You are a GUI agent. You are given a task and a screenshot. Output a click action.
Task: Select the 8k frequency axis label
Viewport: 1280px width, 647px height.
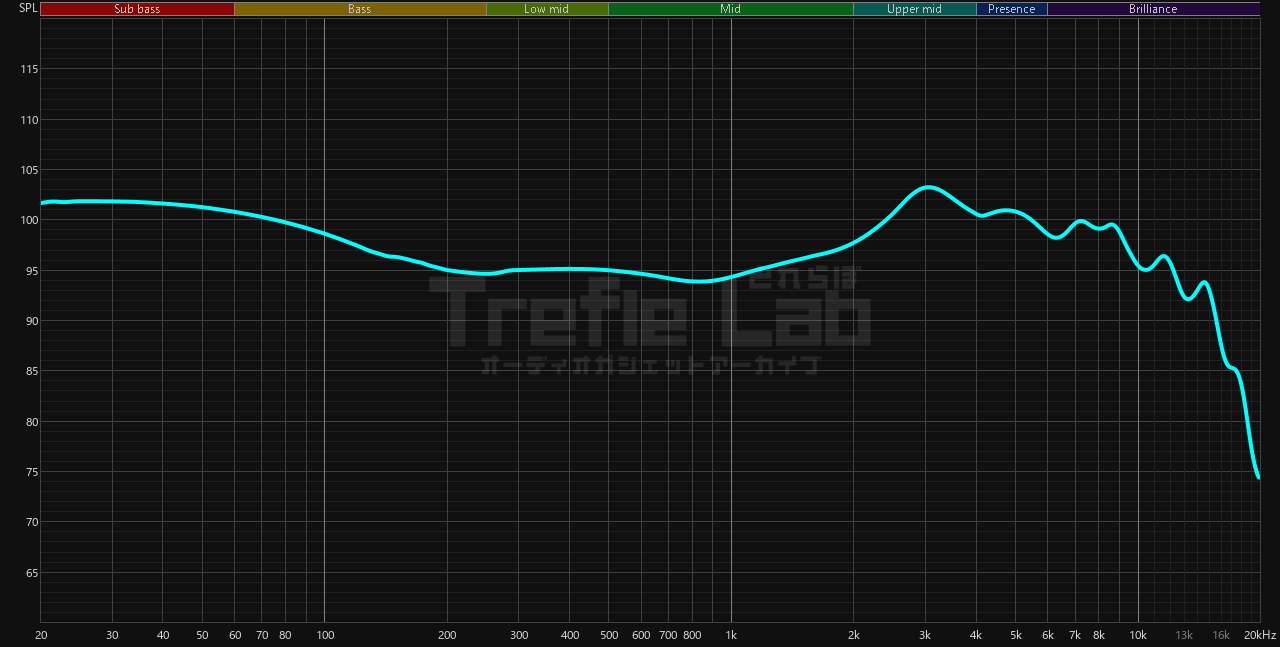pyautogui.click(x=1099, y=635)
